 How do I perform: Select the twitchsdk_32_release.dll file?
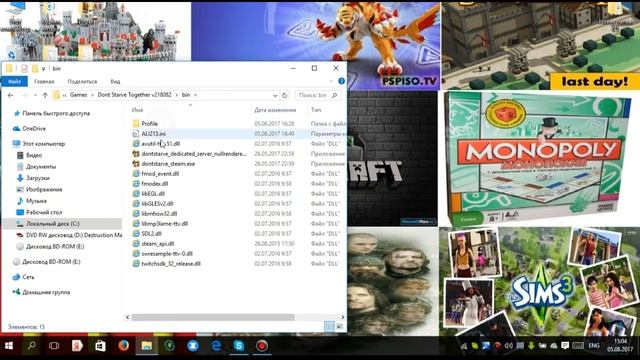[171, 264]
